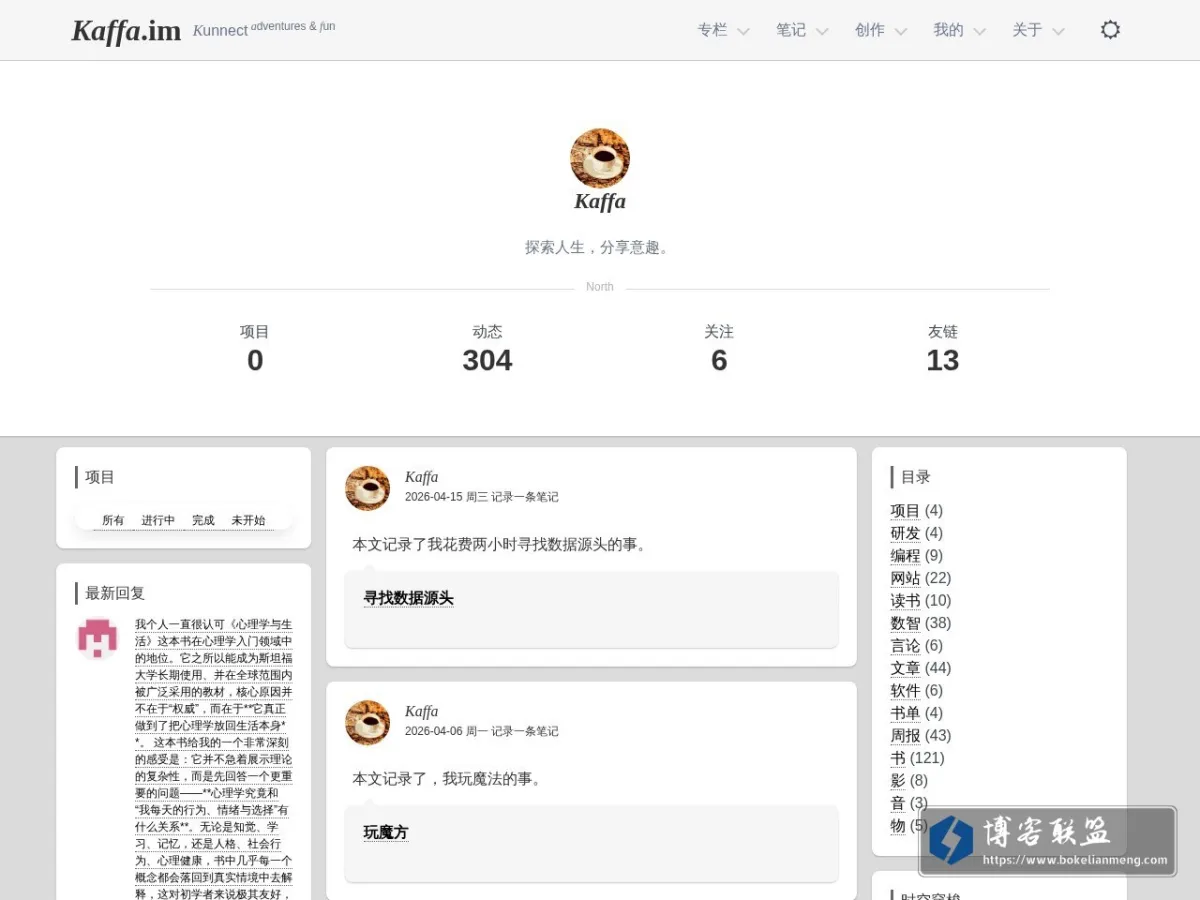Open the Kaffa.im site logo
The width and height of the screenshot is (1200, 900).
(126, 31)
